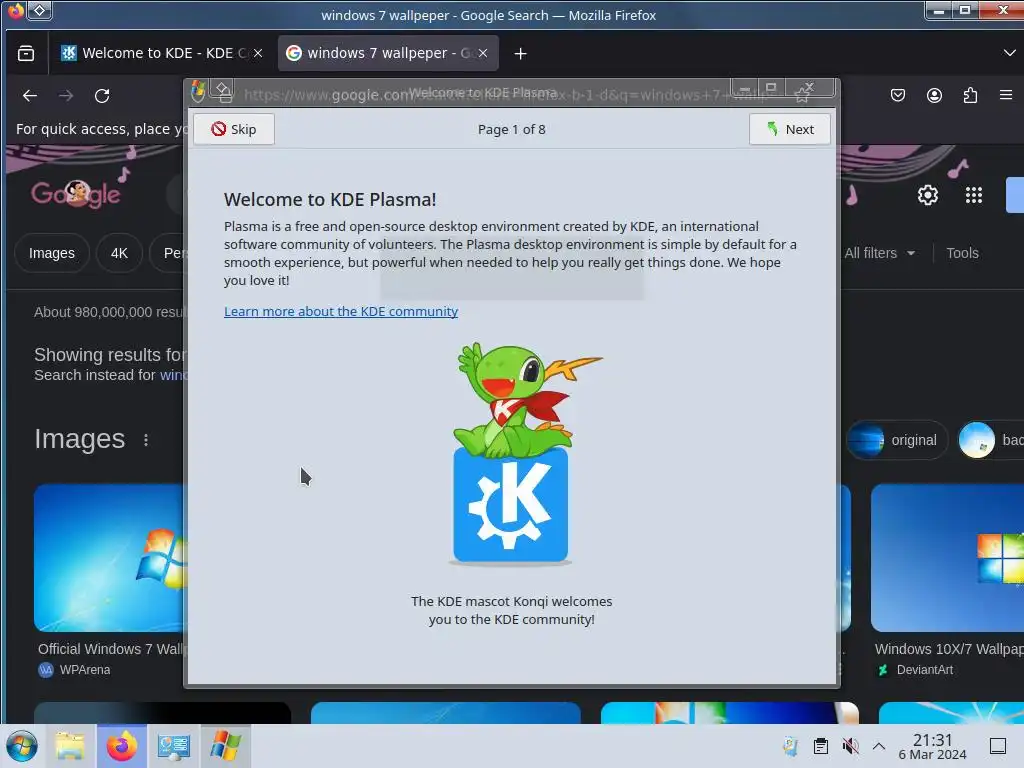
Task: Open the system settings taskbar icon
Action: coord(174,746)
